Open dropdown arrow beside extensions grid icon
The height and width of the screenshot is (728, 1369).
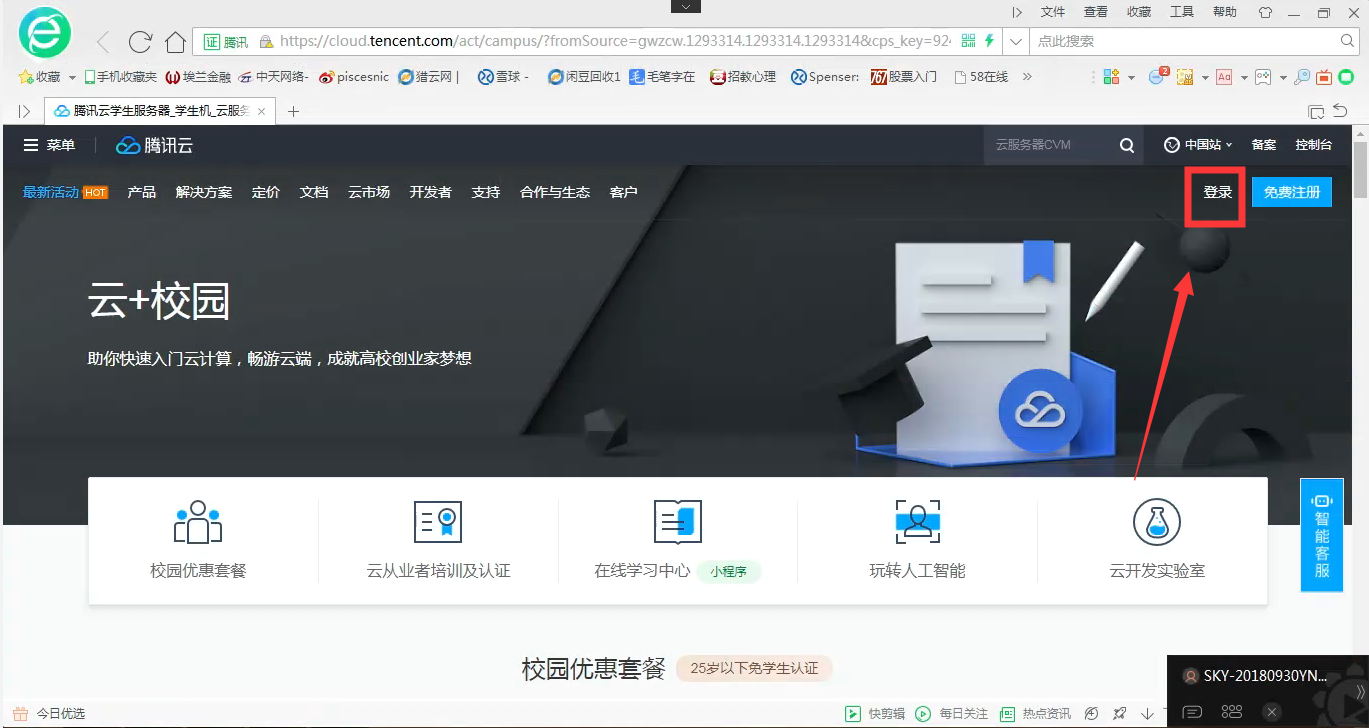point(1132,77)
